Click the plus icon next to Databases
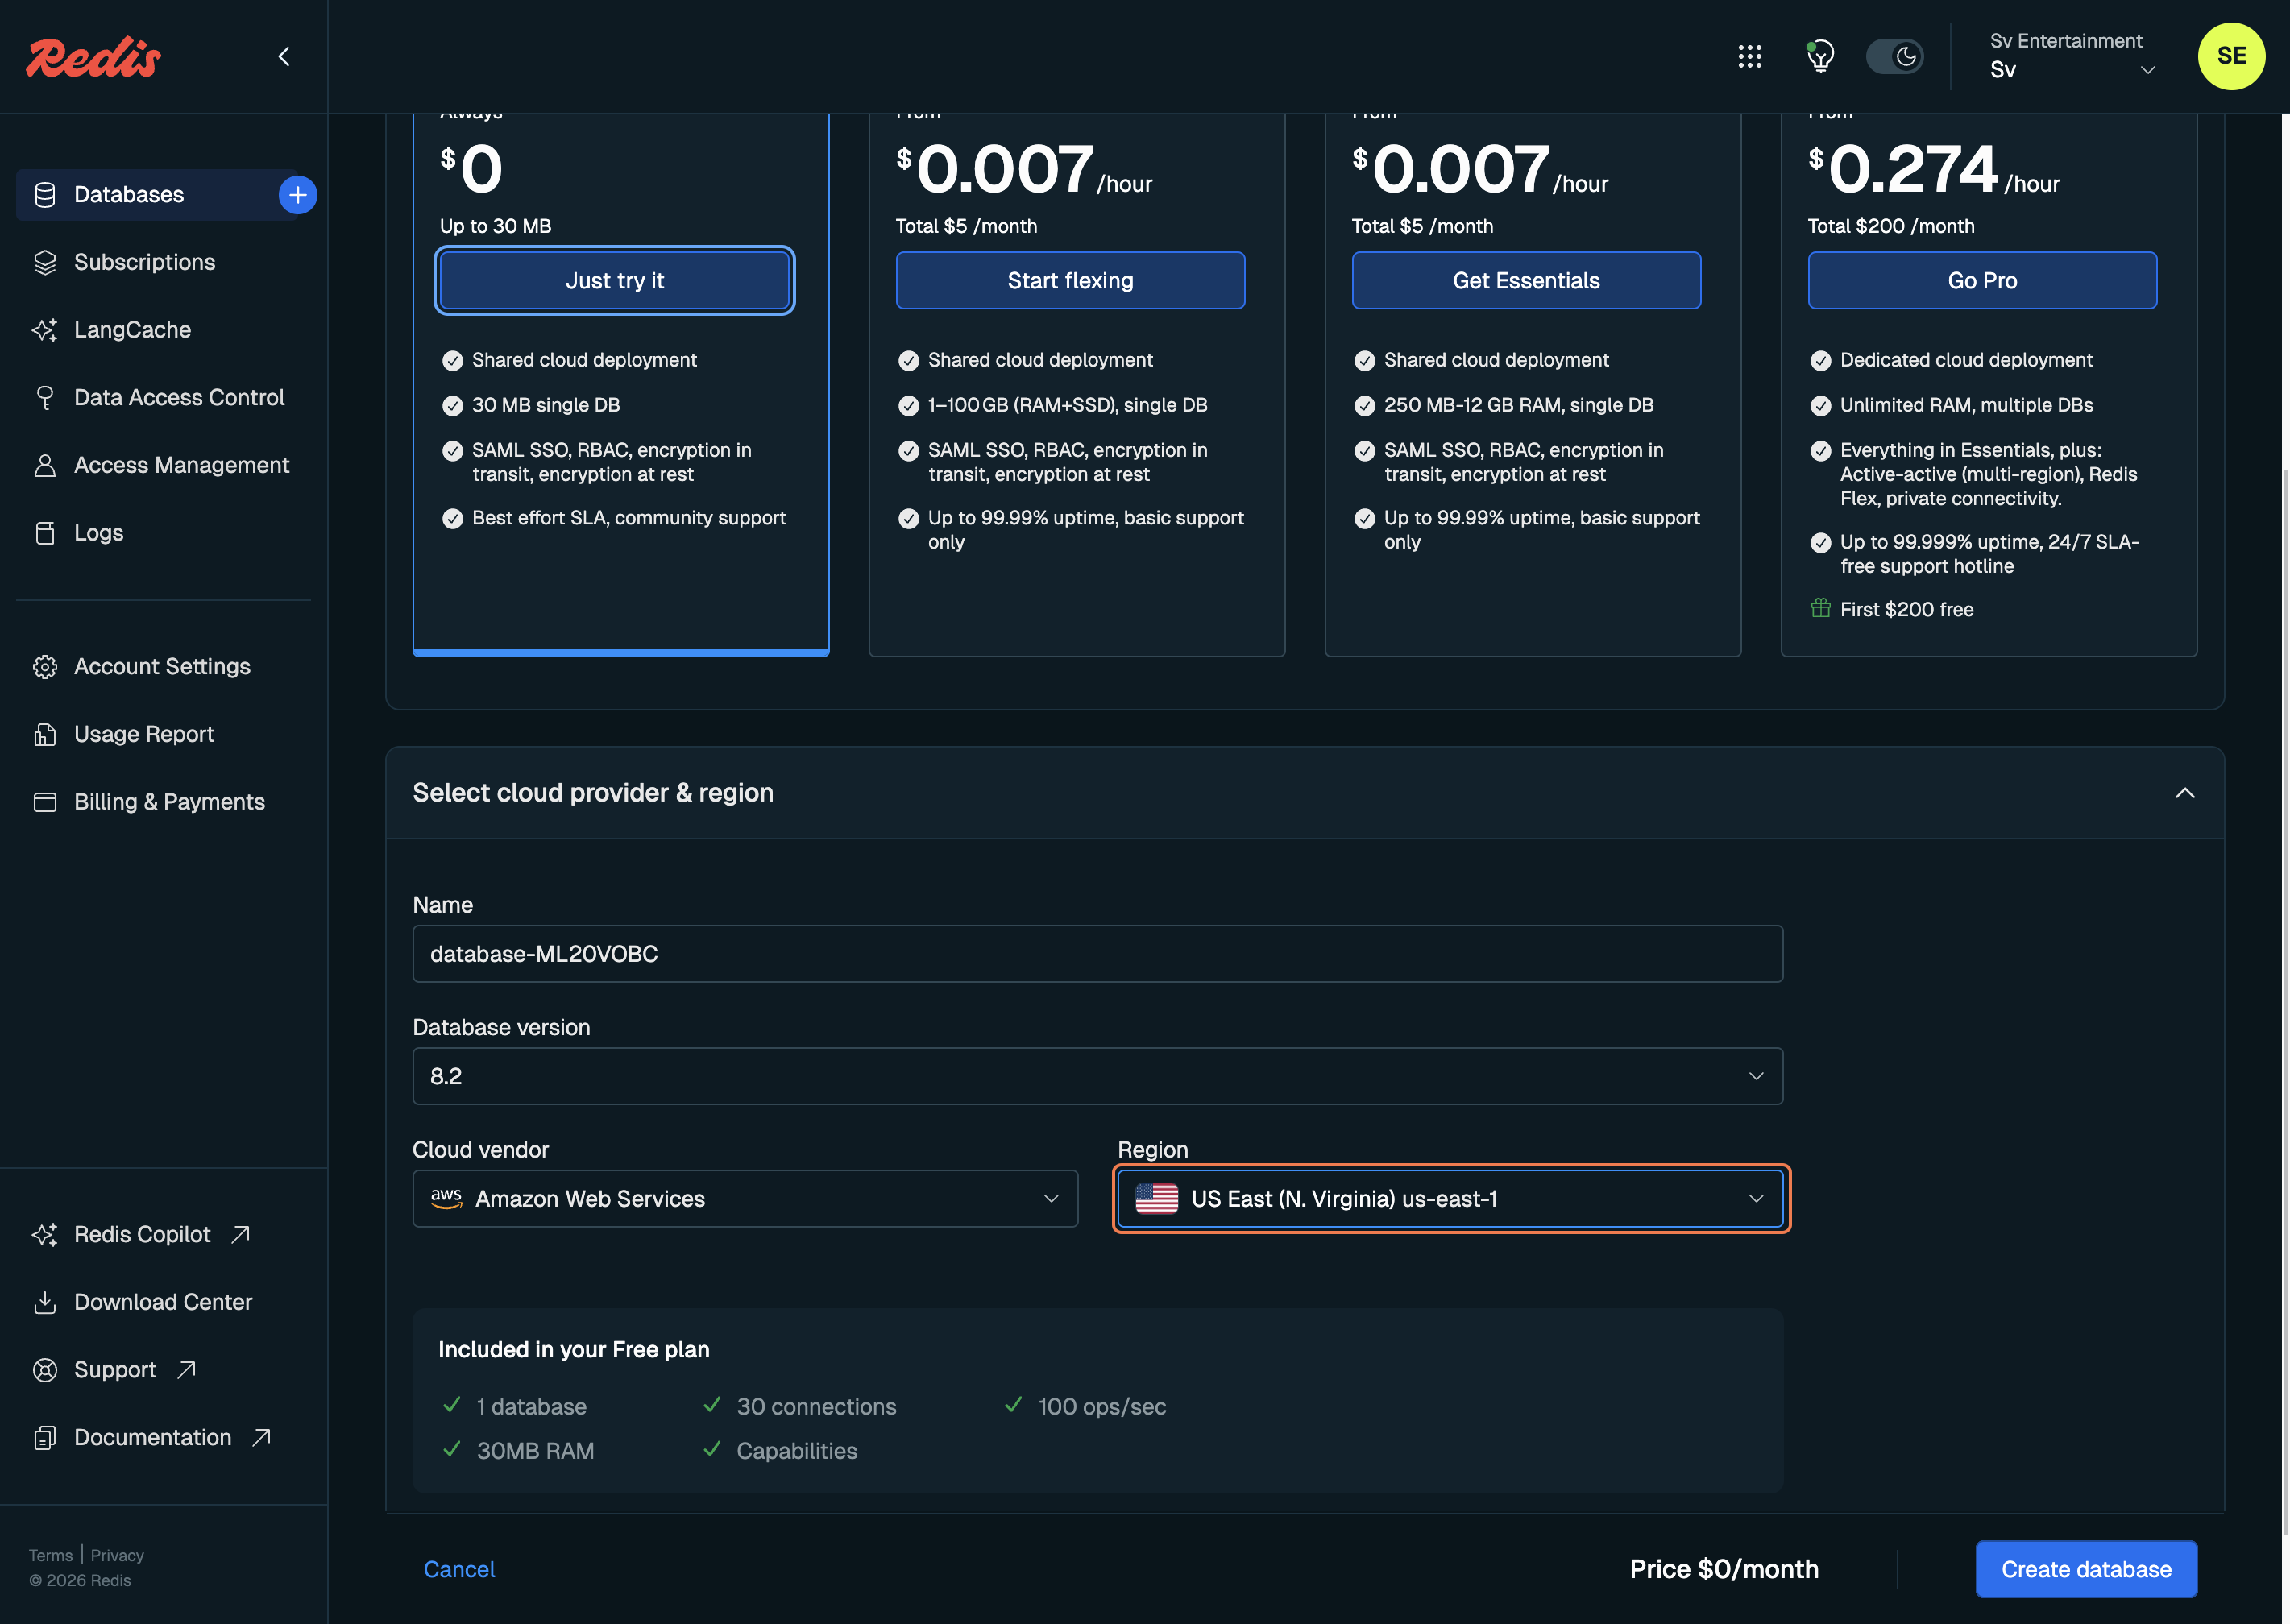Screen dimensions: 2290x1624 point(297,194)
